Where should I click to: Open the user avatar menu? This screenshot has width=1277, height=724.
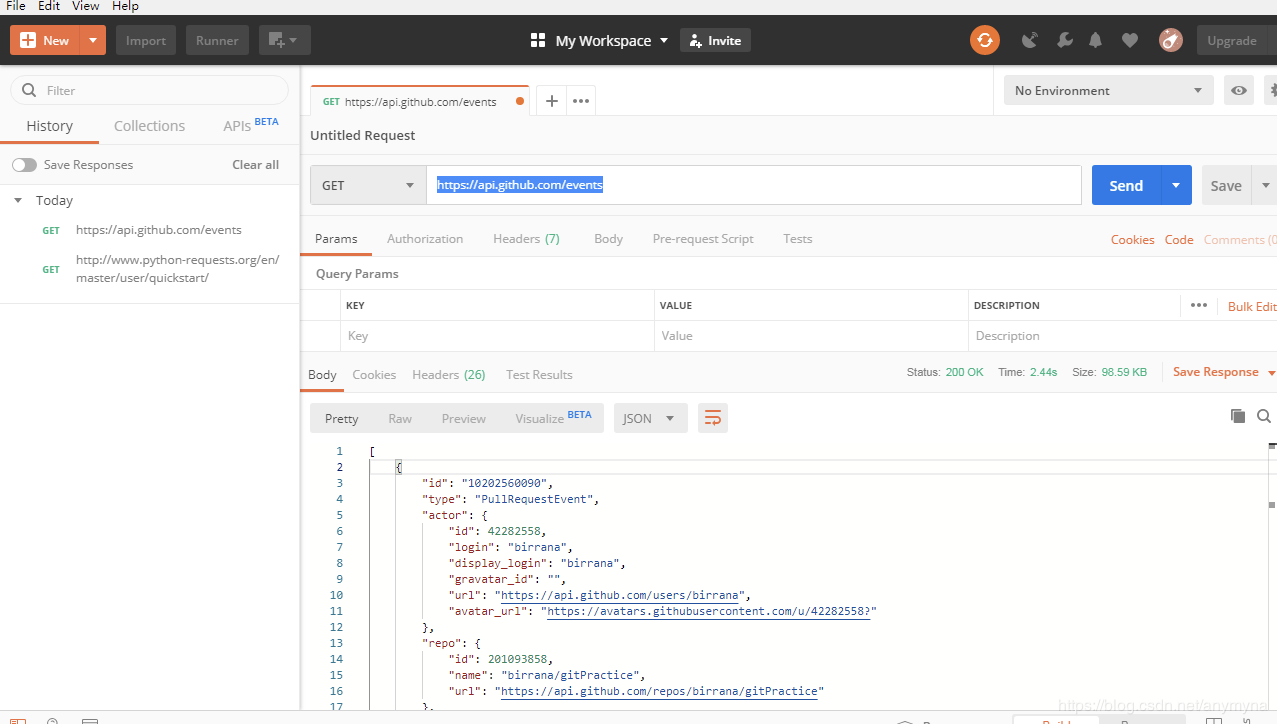point(1171,40)
